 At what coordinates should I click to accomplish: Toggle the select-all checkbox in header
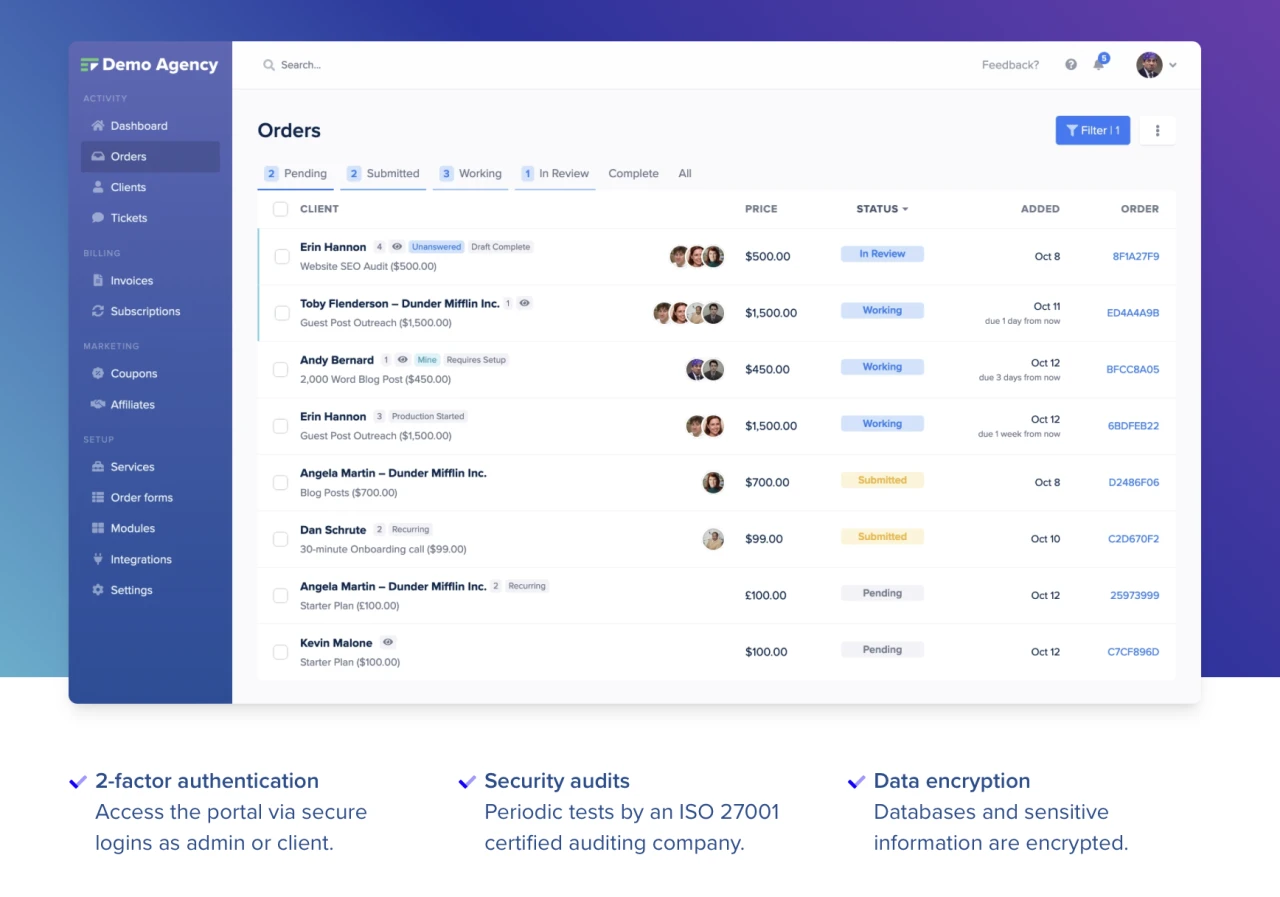point(281,209)
